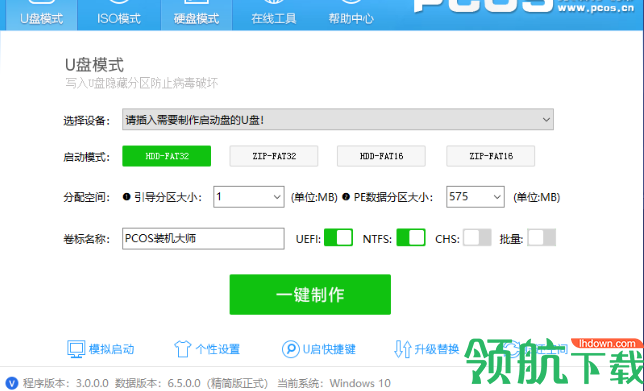The height and width of the screenshot is (391, 644).
Task: Click 当前系统: Windows 10 status text
Action: point(334,383)
